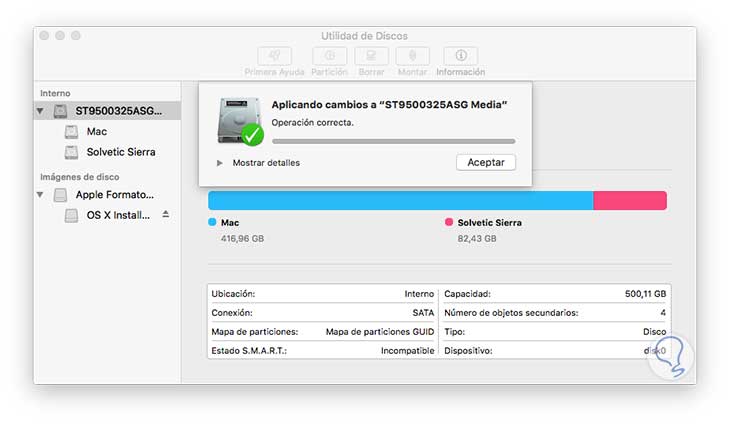Select the Borrar toolbar icon
Viewport: 730px width, 424px height.
coord(372,56)
